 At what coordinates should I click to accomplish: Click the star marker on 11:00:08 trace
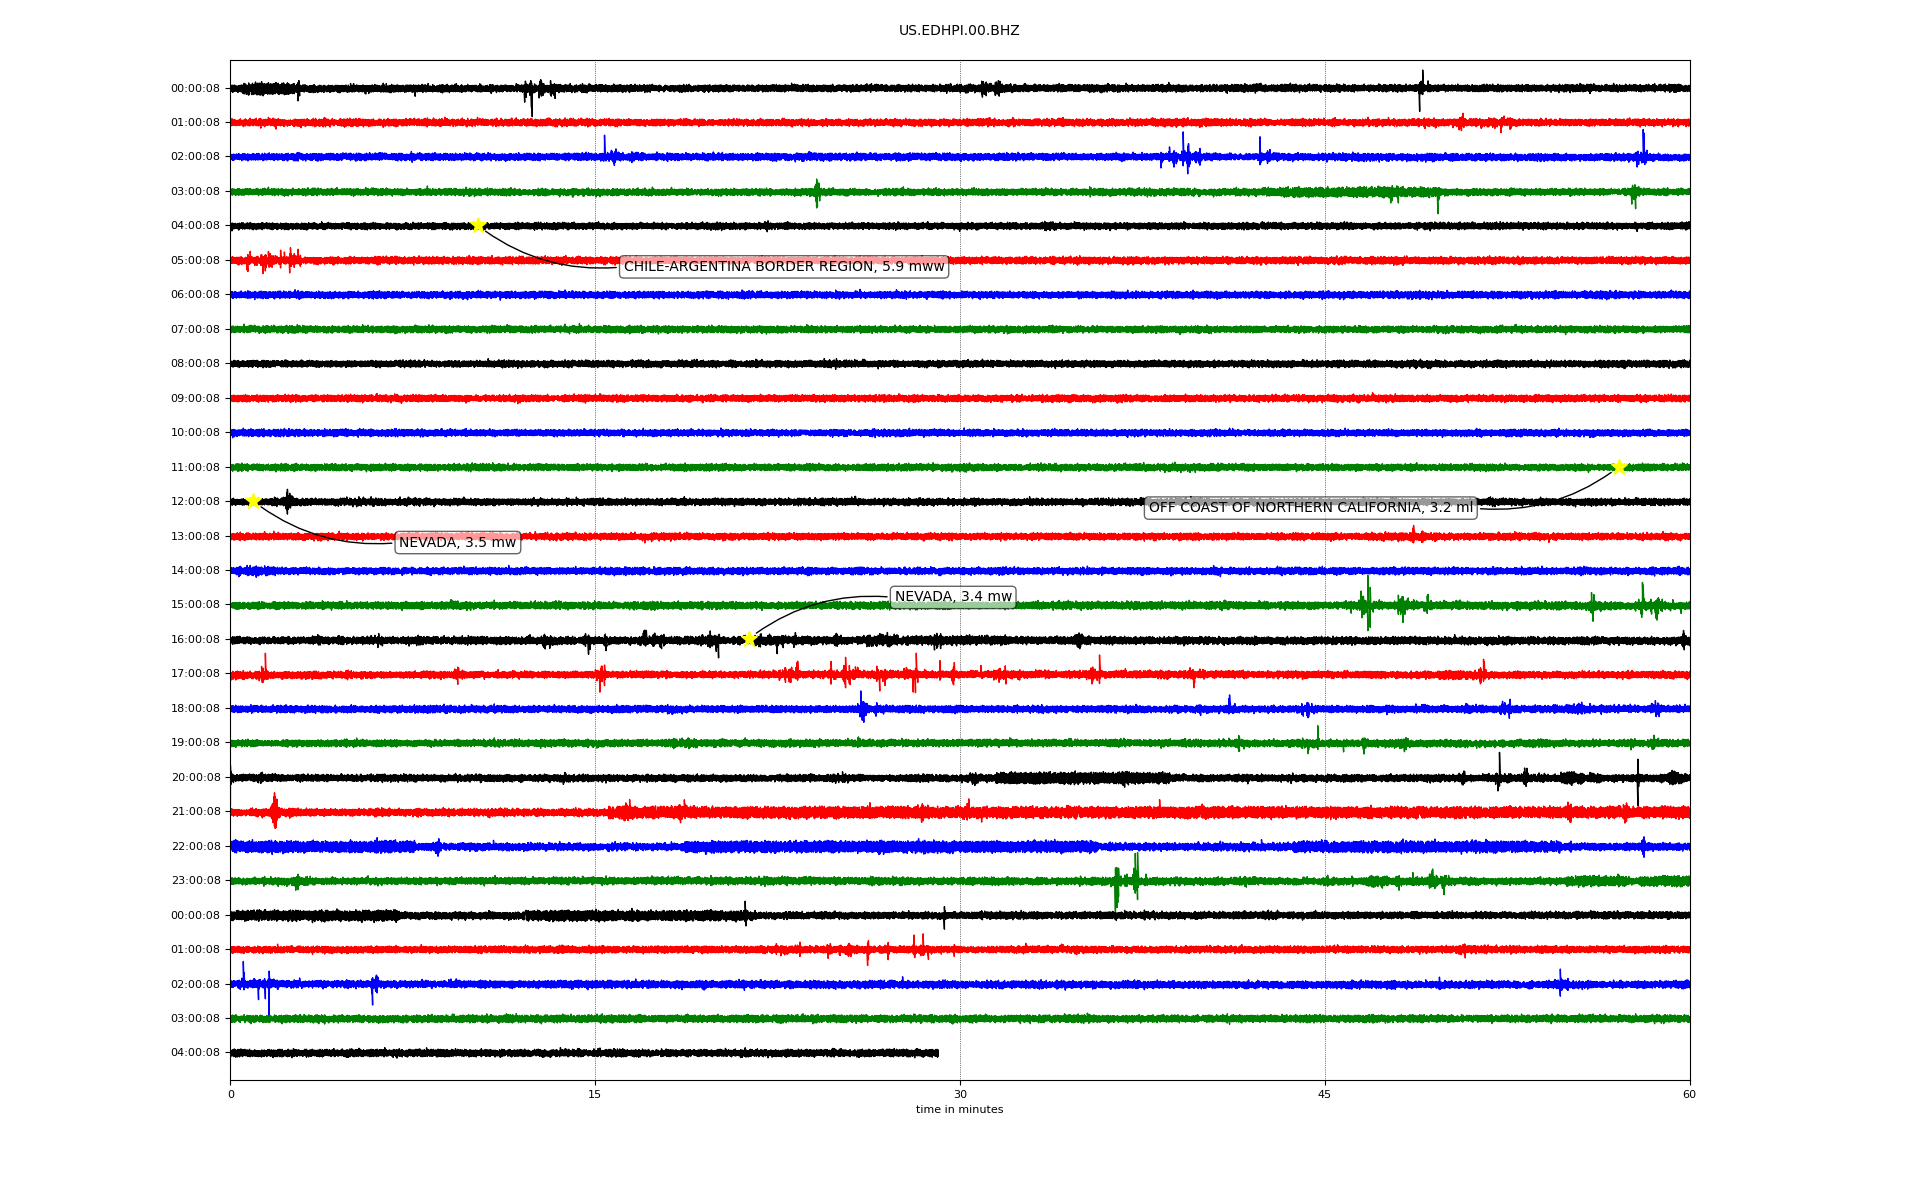coord(1619,467)
